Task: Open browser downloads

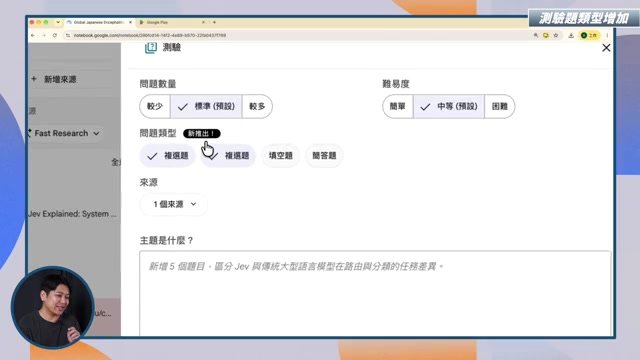Action: 571,36
